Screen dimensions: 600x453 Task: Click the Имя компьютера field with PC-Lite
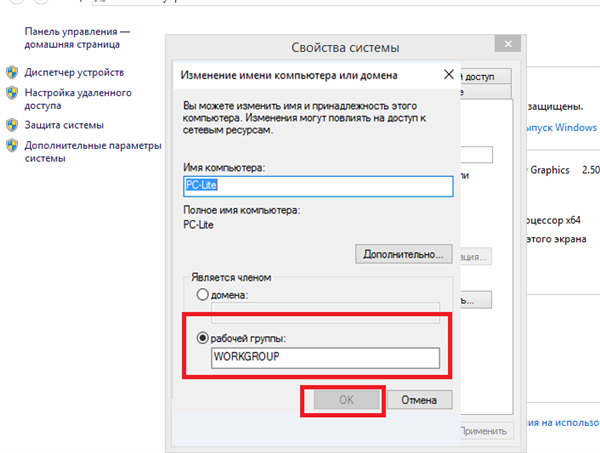(x=318, y=186)
